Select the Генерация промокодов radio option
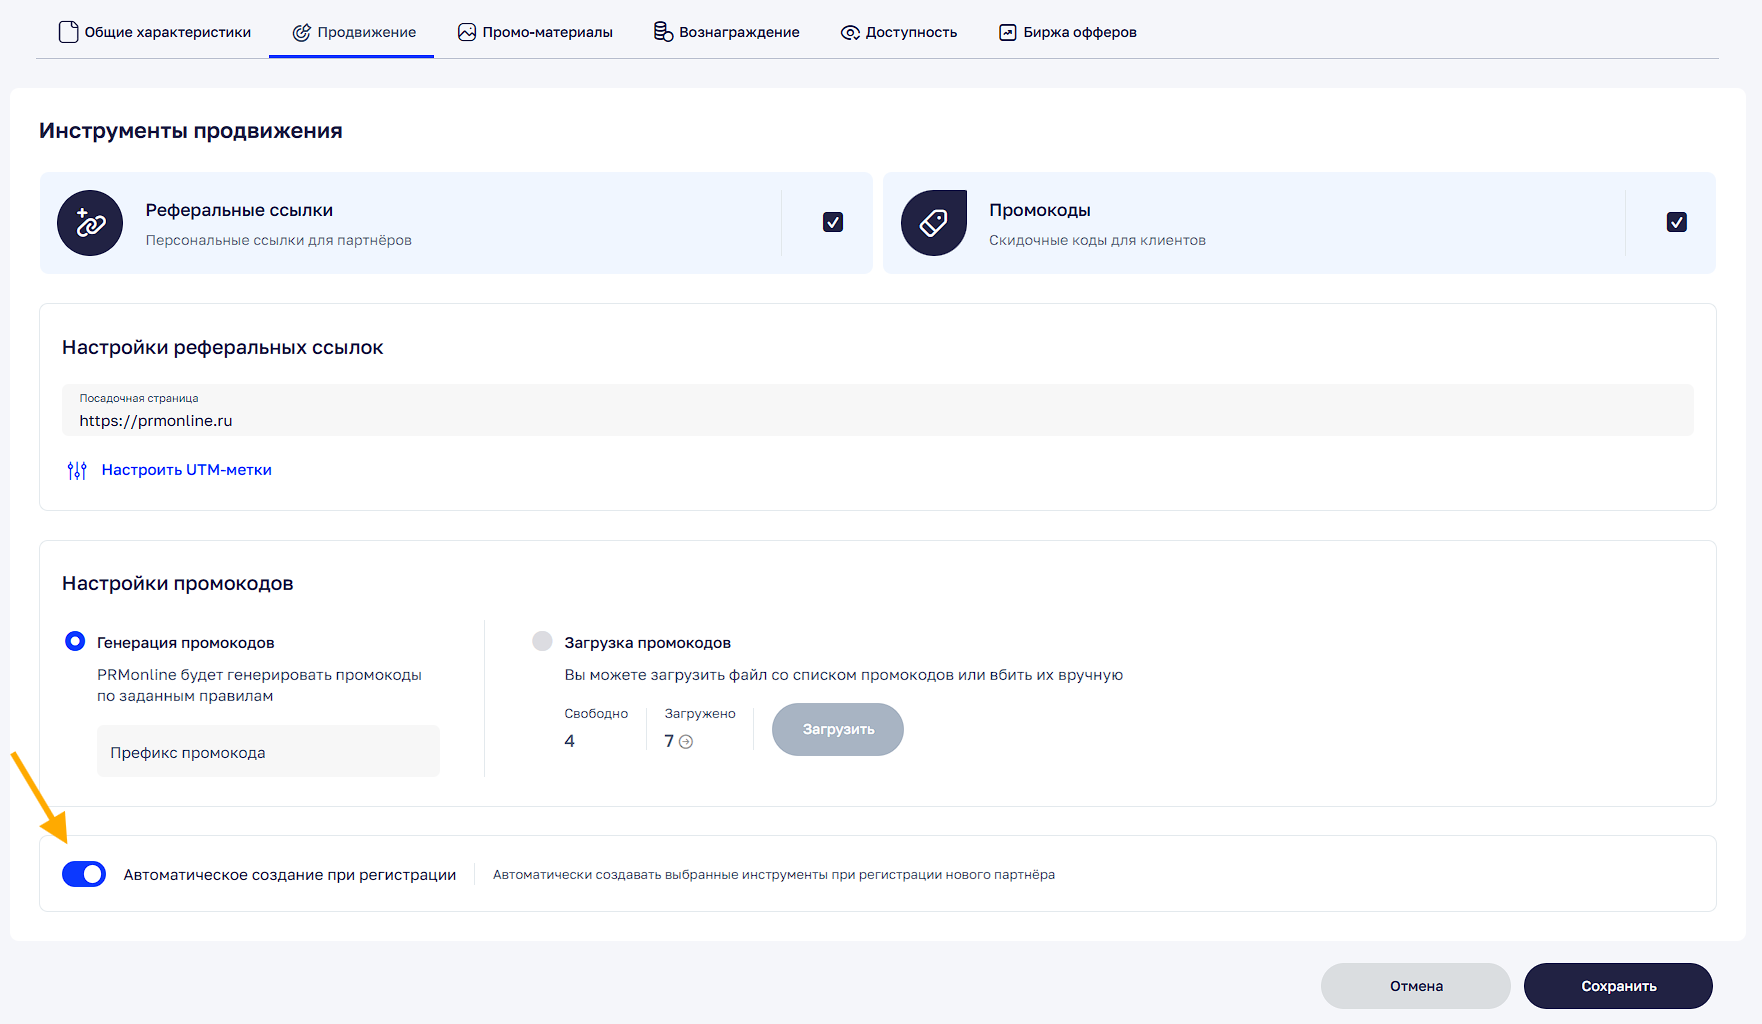The image size is (1762, 1024). [75, 641]
